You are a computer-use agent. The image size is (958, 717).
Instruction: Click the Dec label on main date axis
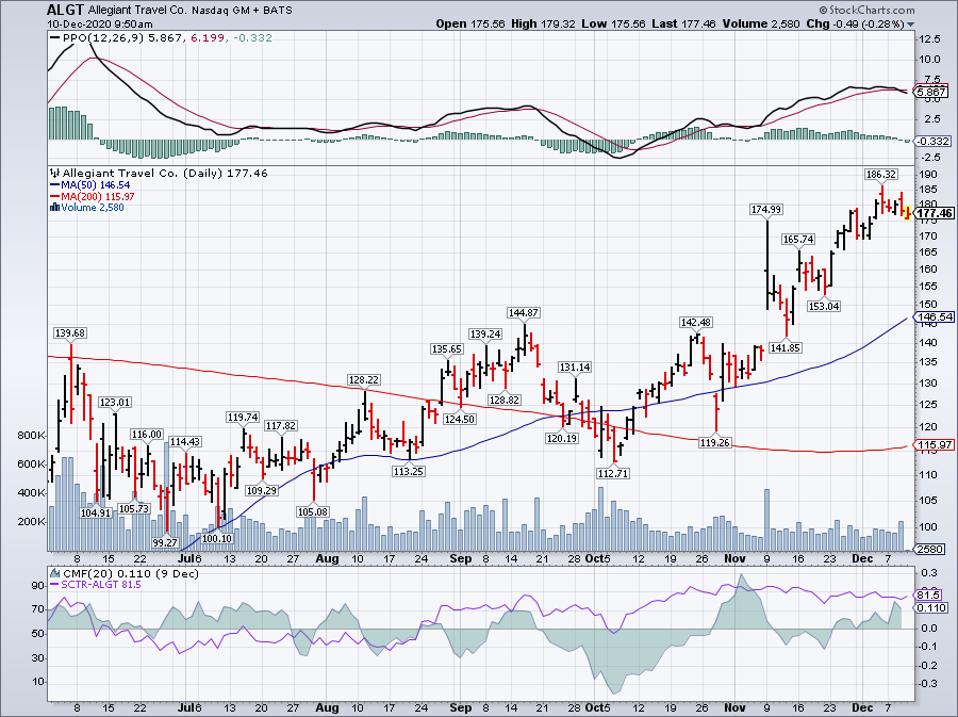(862, 559)
